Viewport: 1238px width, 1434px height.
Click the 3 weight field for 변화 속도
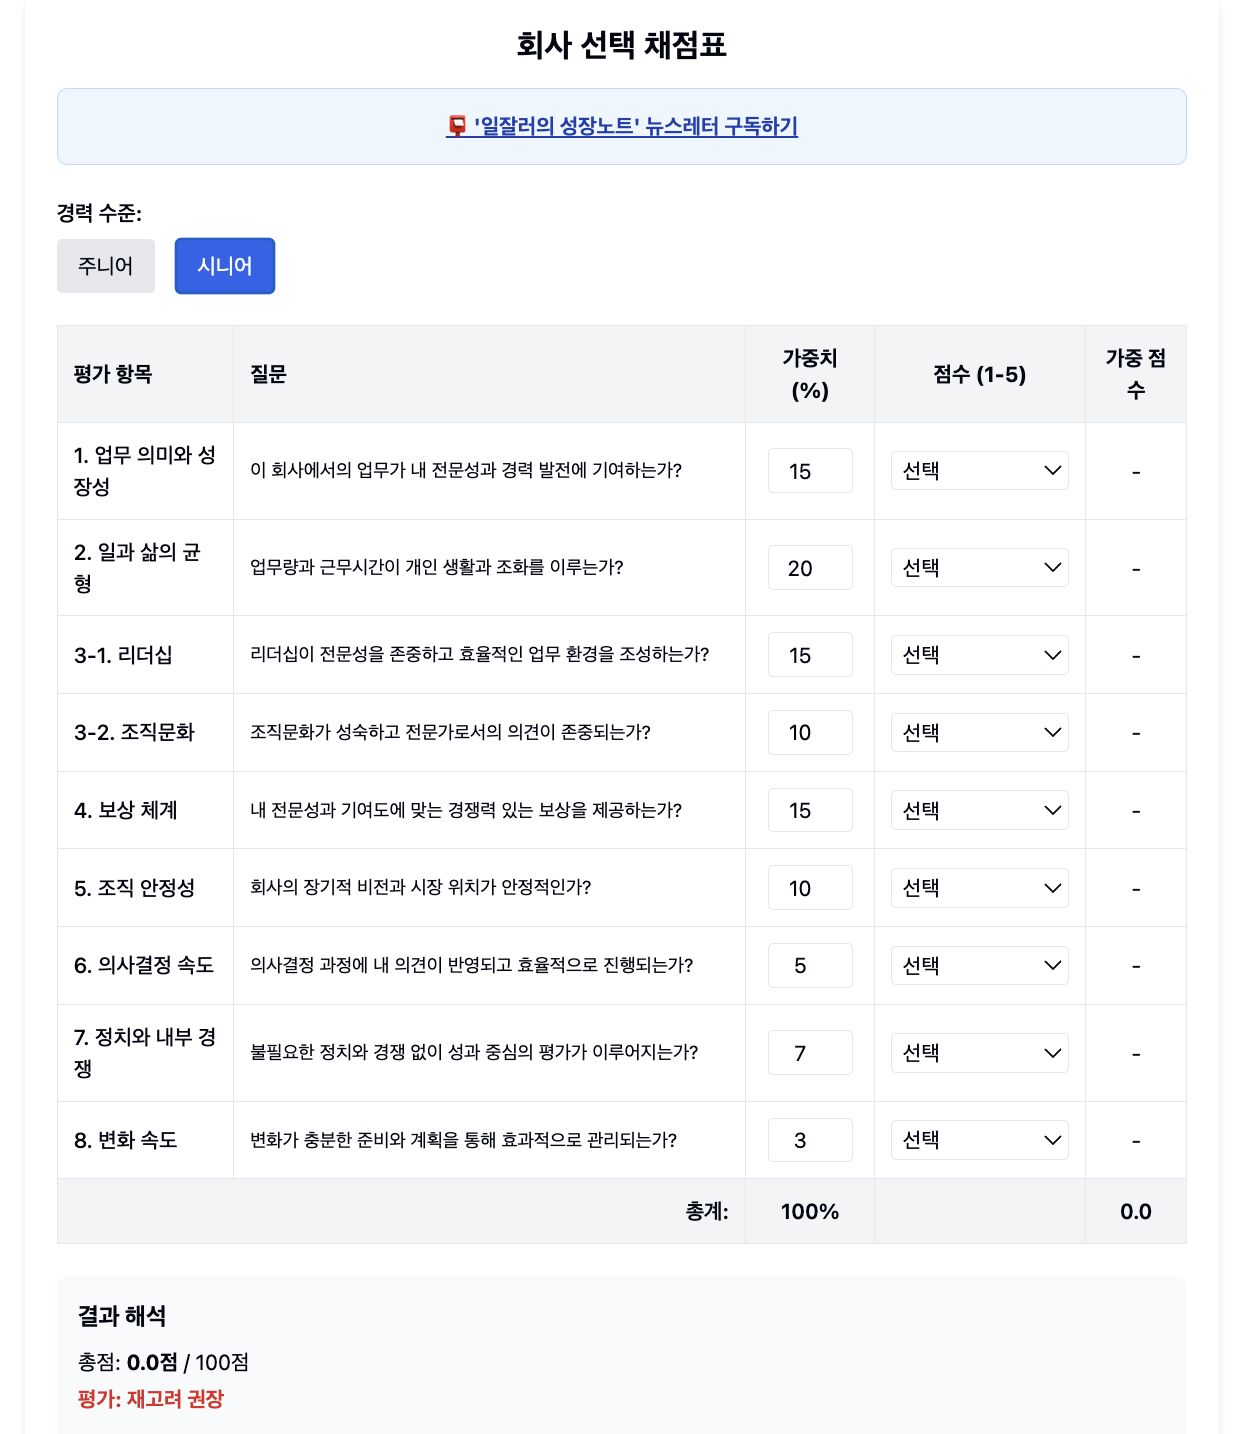[x=809, y=1139]
